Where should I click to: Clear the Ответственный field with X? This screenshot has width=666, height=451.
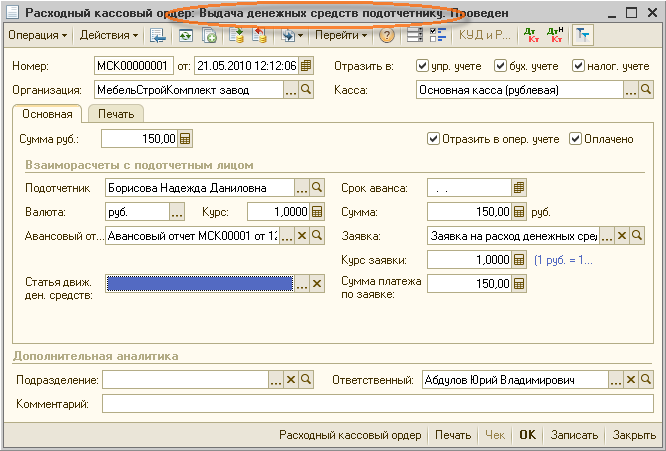[631, 380]
